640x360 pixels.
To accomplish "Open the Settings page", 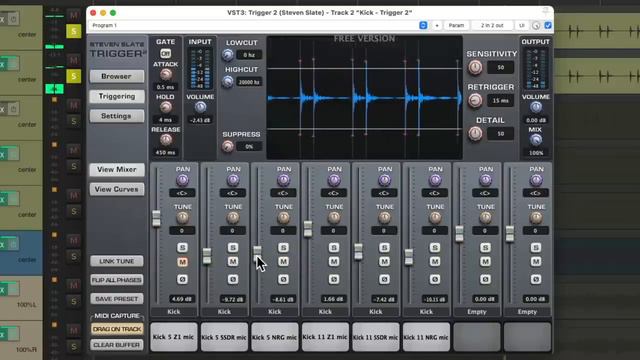I will [x=117, y=116].
